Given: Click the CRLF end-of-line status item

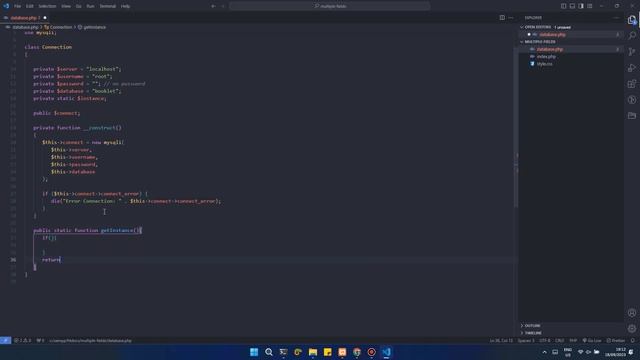Looking at the screenshot, I should tap(559, 340).
